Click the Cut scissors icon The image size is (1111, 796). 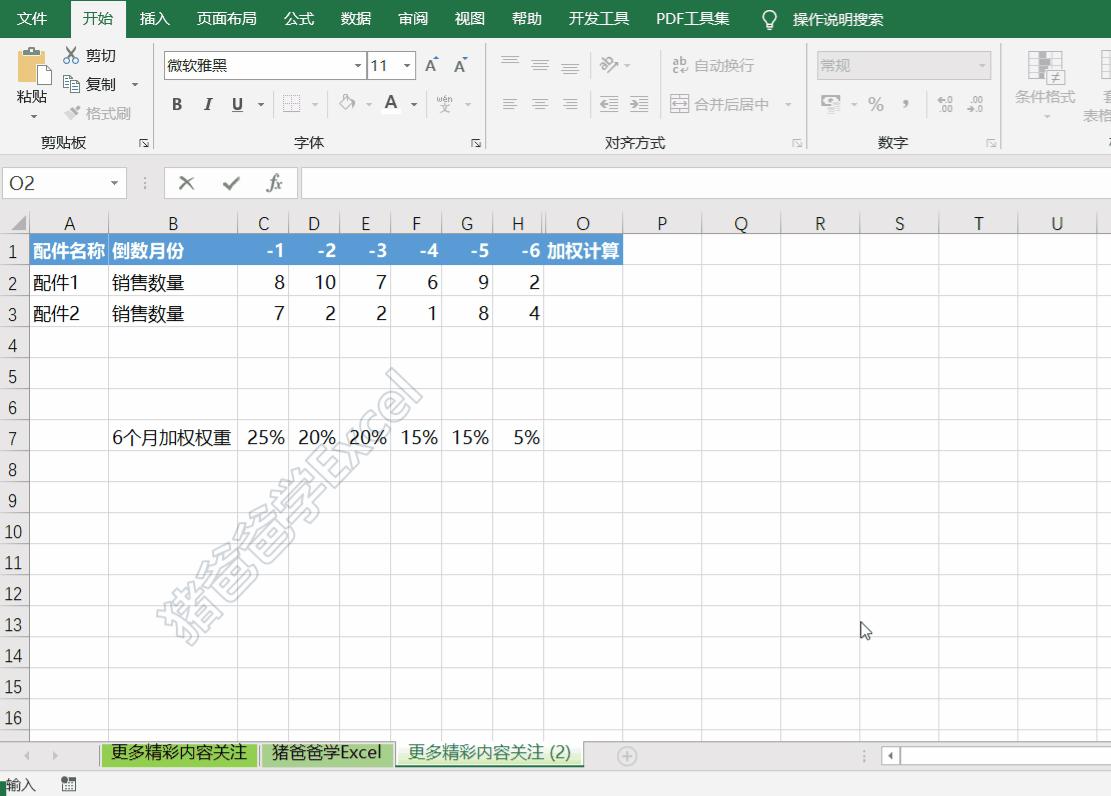click(71, 55)
